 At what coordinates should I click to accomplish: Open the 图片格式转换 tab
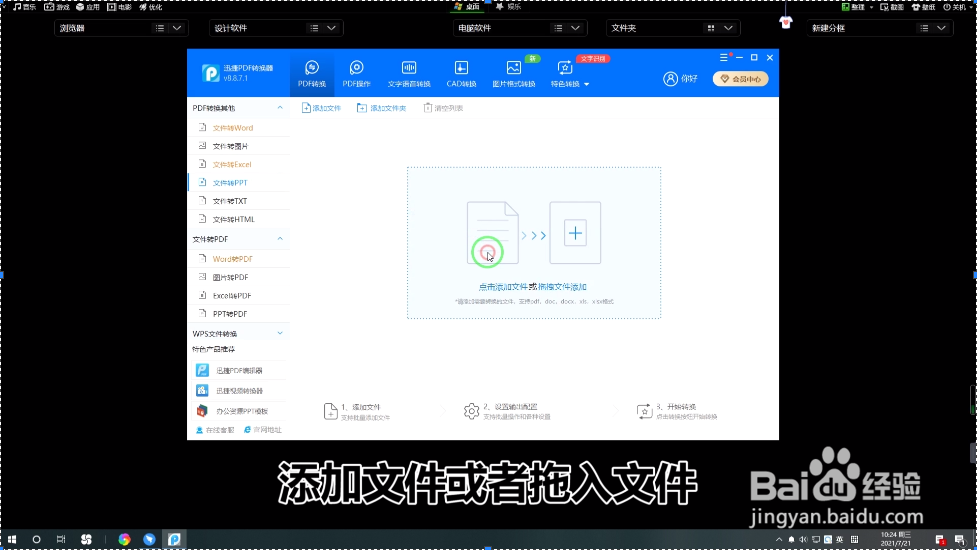click(x=513, y=73)
